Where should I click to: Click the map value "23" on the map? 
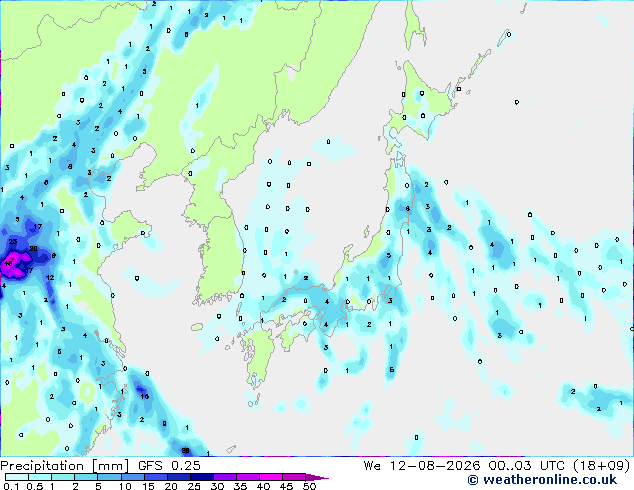point(13,241)
